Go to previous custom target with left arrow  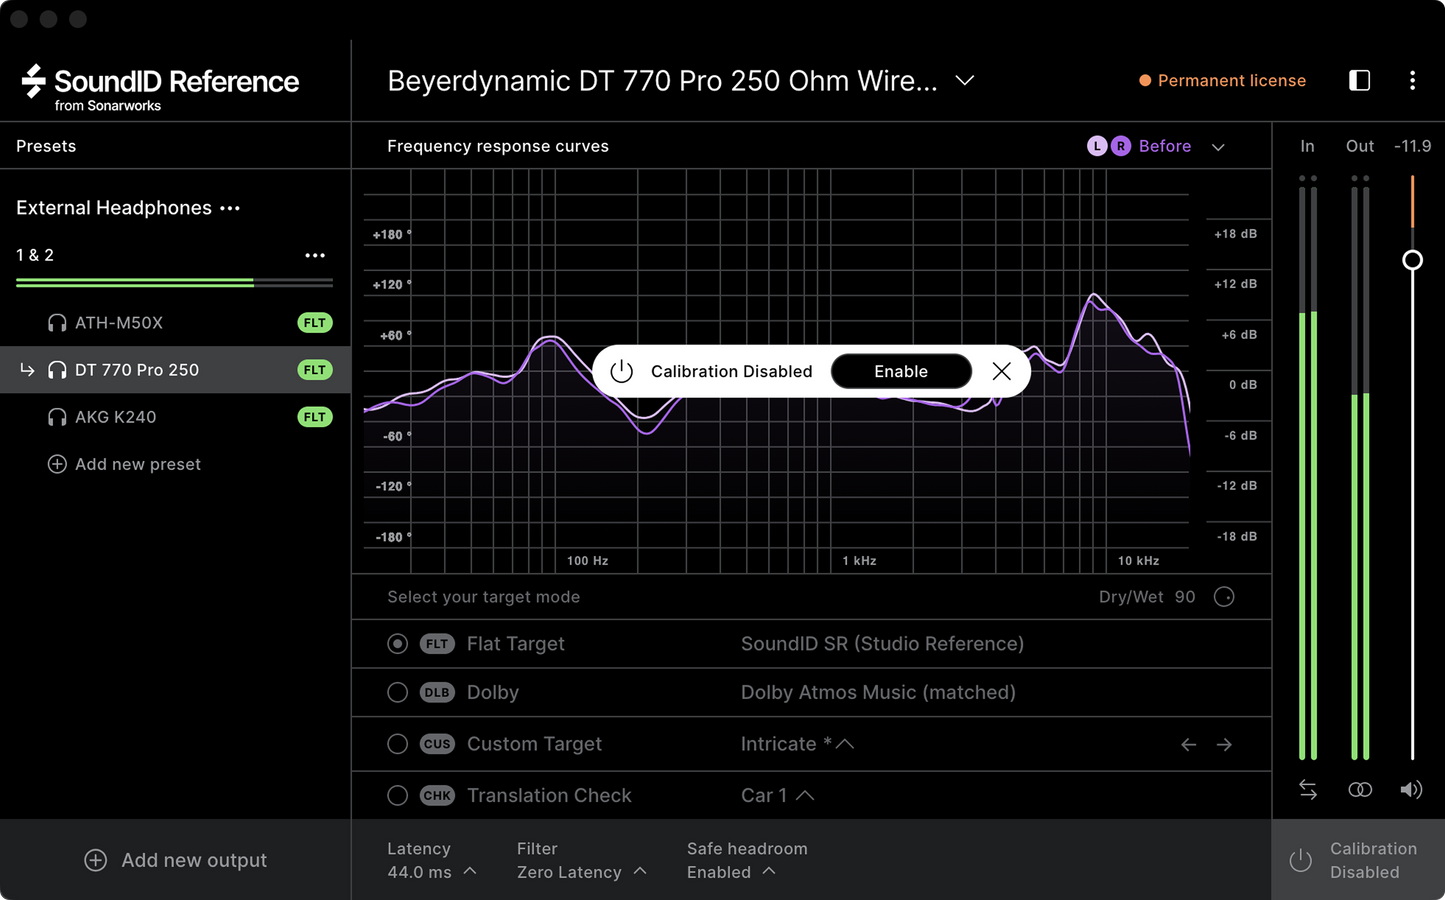(1188, 744)
